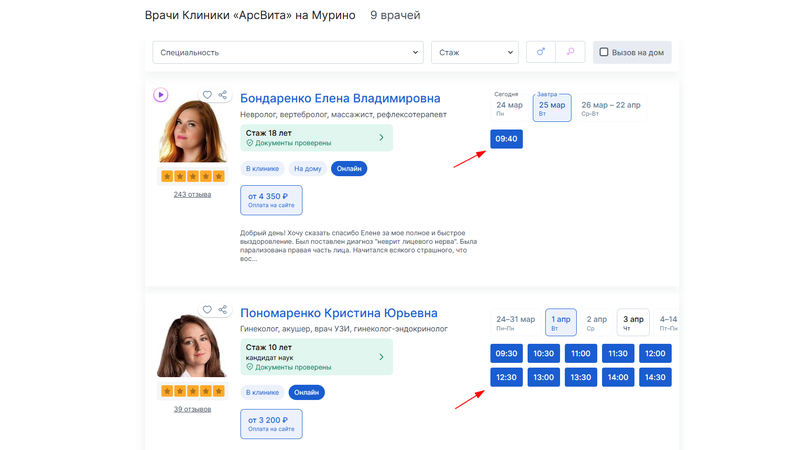Select '25 мар' date for Bondarenko

pyautogui.click(x=552, y=108)
